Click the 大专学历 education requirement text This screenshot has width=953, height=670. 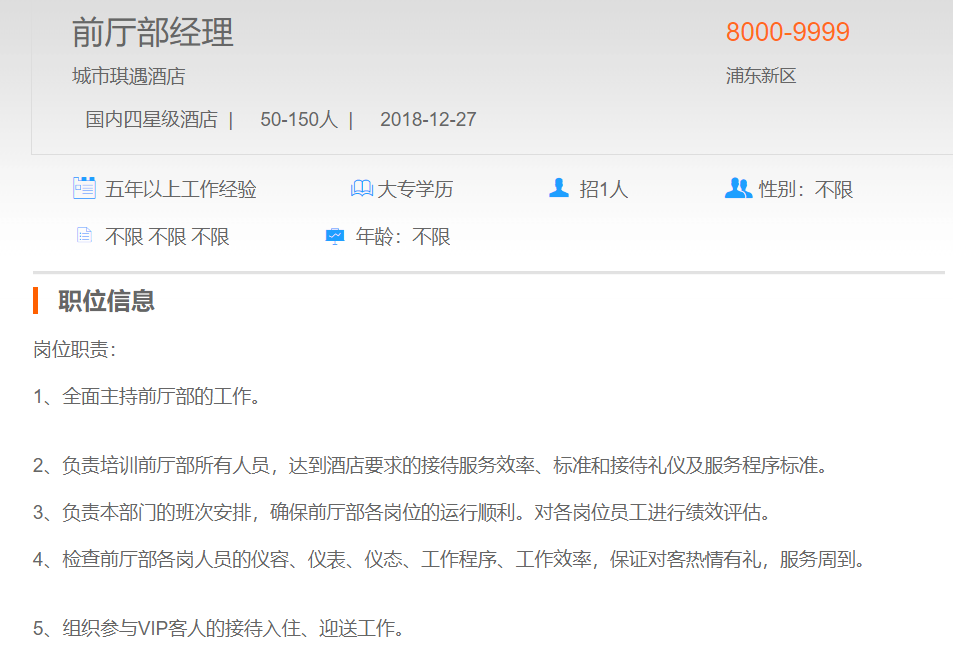(x=415, y=189)
